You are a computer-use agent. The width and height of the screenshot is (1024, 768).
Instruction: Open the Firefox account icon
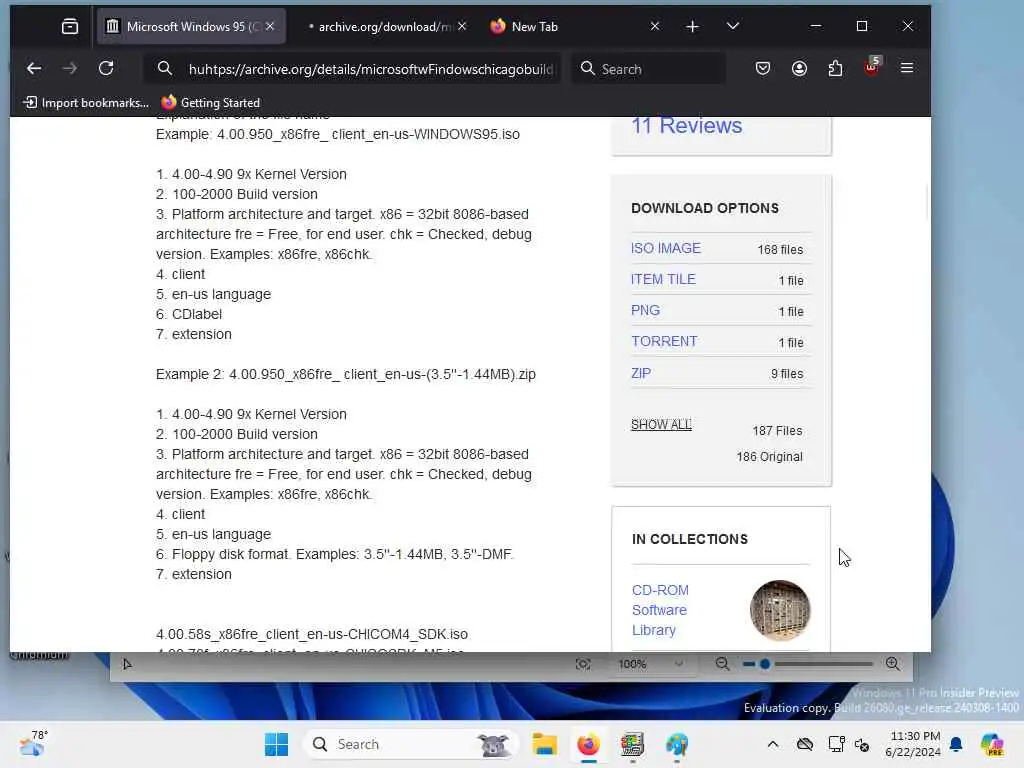coord(799,68)
